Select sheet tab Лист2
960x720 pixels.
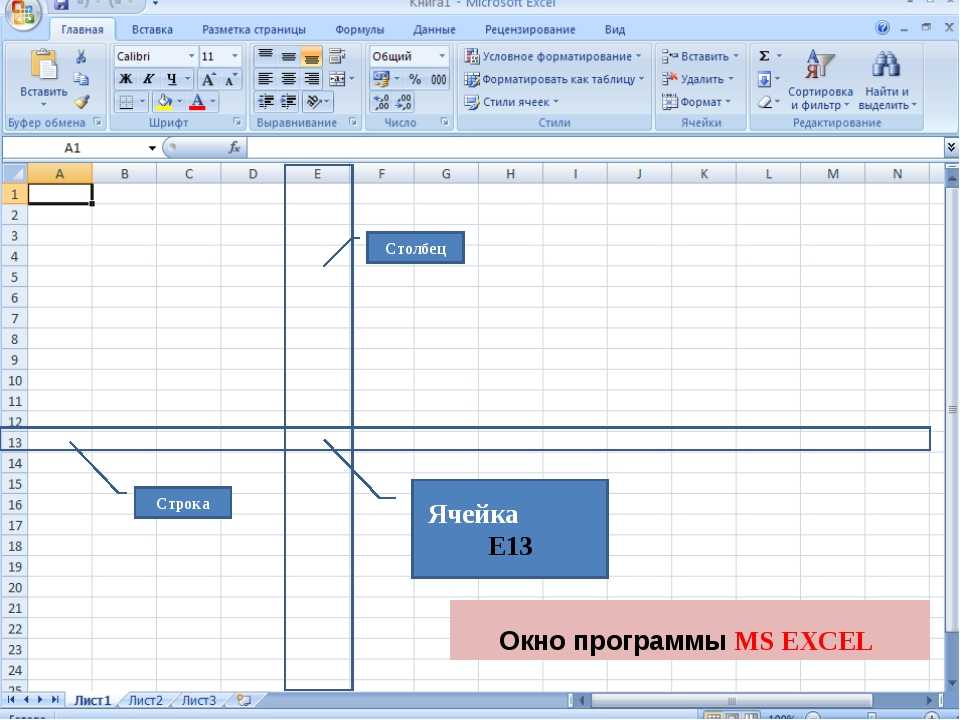coord(146,700)
